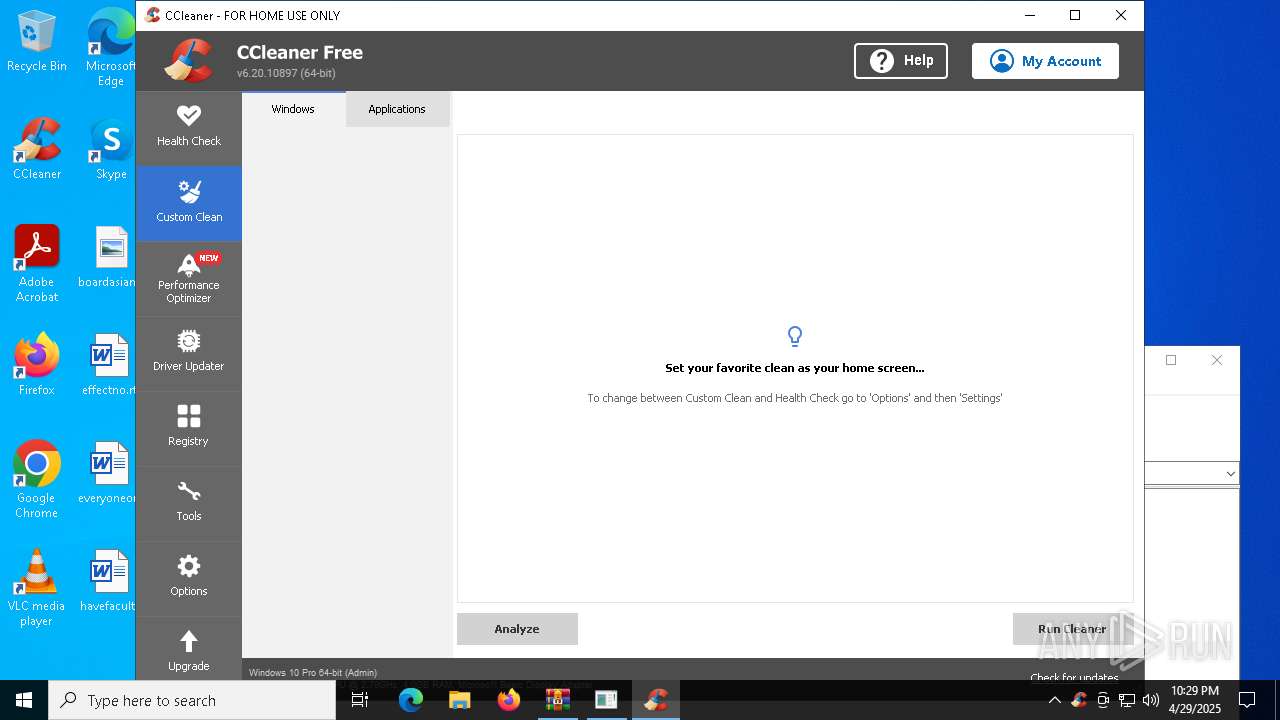Viewport: 1280px width, 720px height.
Task: Open Registry cleaner section
Action: pyautogui.click(x=189, y=428)
